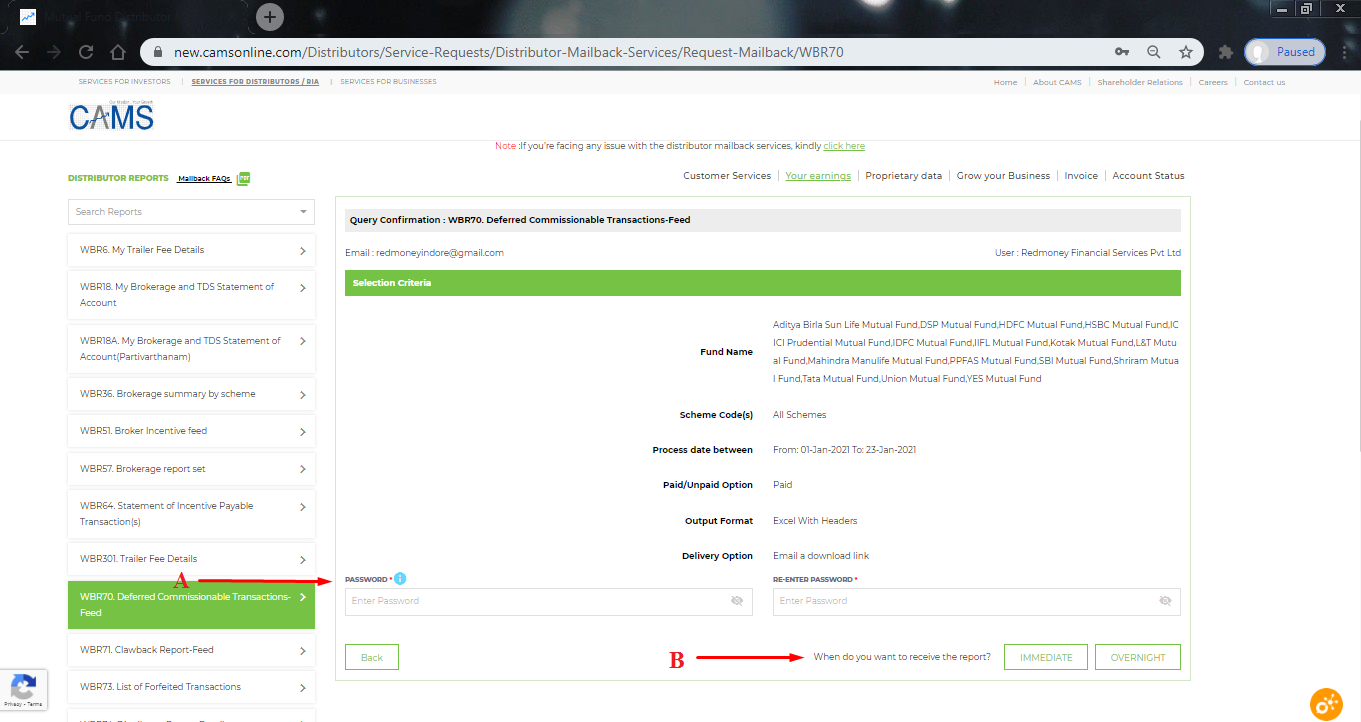Viewport: 1361px width, 722px height.
Task: Expand WBR18A Partivarthanam statement item
Action: (191, 349)
